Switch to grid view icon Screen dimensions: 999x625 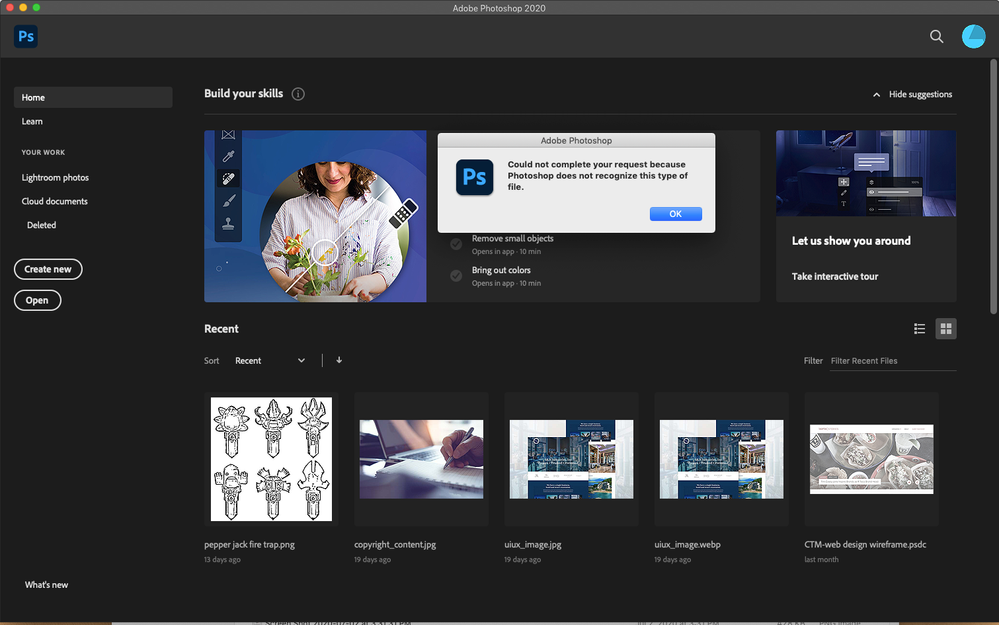pyautogui.click(x=945, y=329)
